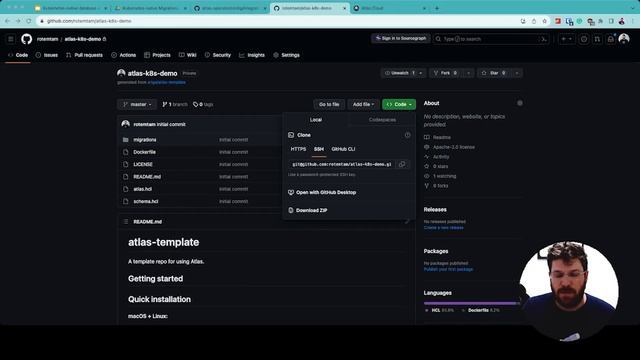Open a new browser tab

[437, 8]
